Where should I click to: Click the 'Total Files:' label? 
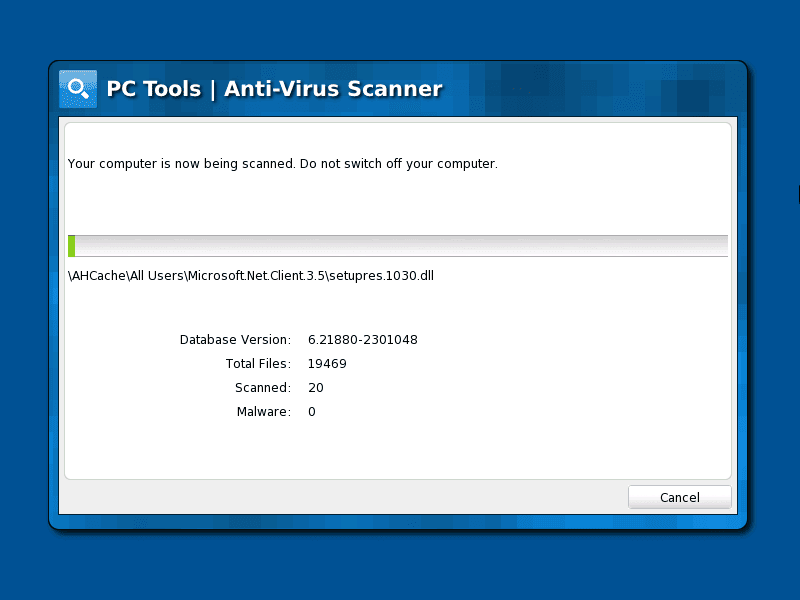click(258, 364)
